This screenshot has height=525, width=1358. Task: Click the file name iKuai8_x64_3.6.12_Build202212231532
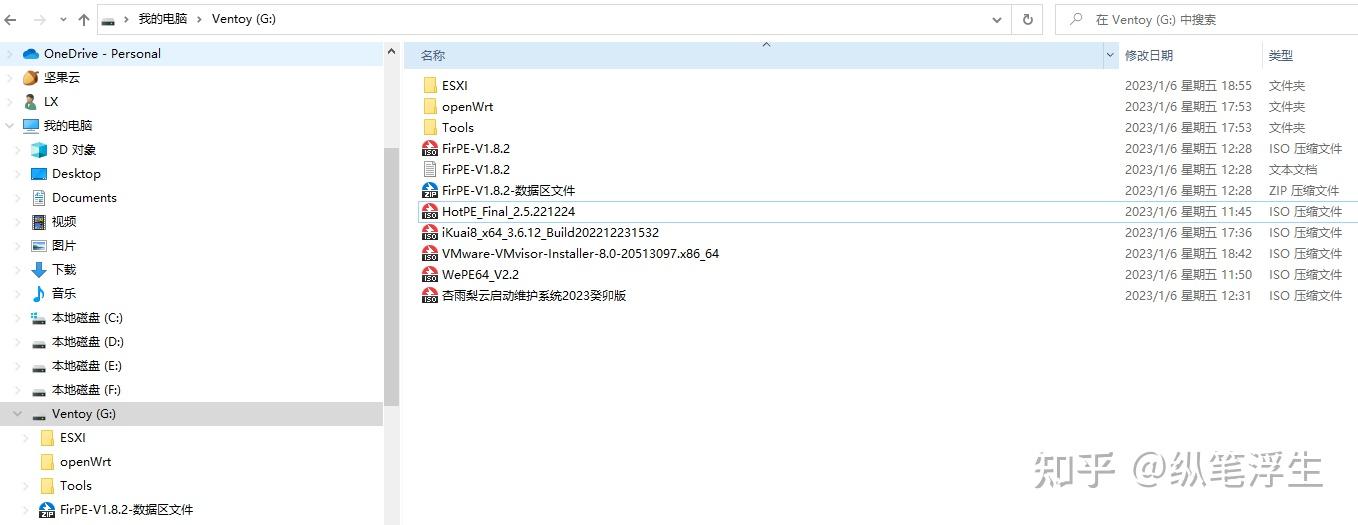click(550, 233)
